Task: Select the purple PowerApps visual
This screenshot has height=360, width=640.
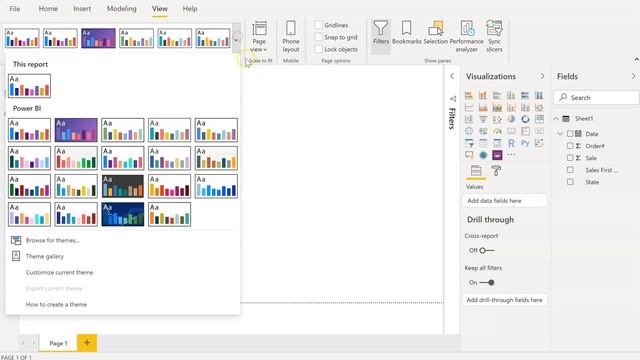Action: tap(497, 155)
